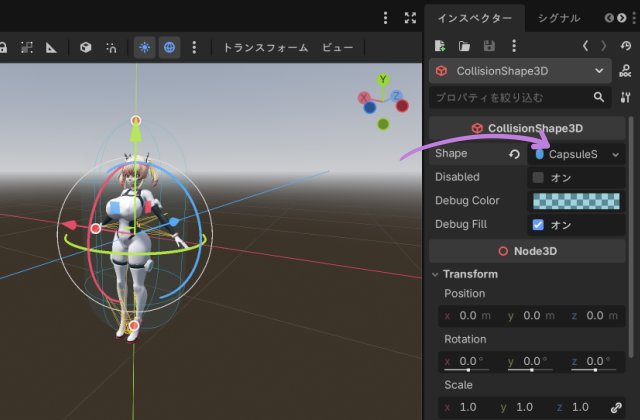Create new resource in inspector
The width and height of the screenshot is (640, 420).
coord(440,46)
